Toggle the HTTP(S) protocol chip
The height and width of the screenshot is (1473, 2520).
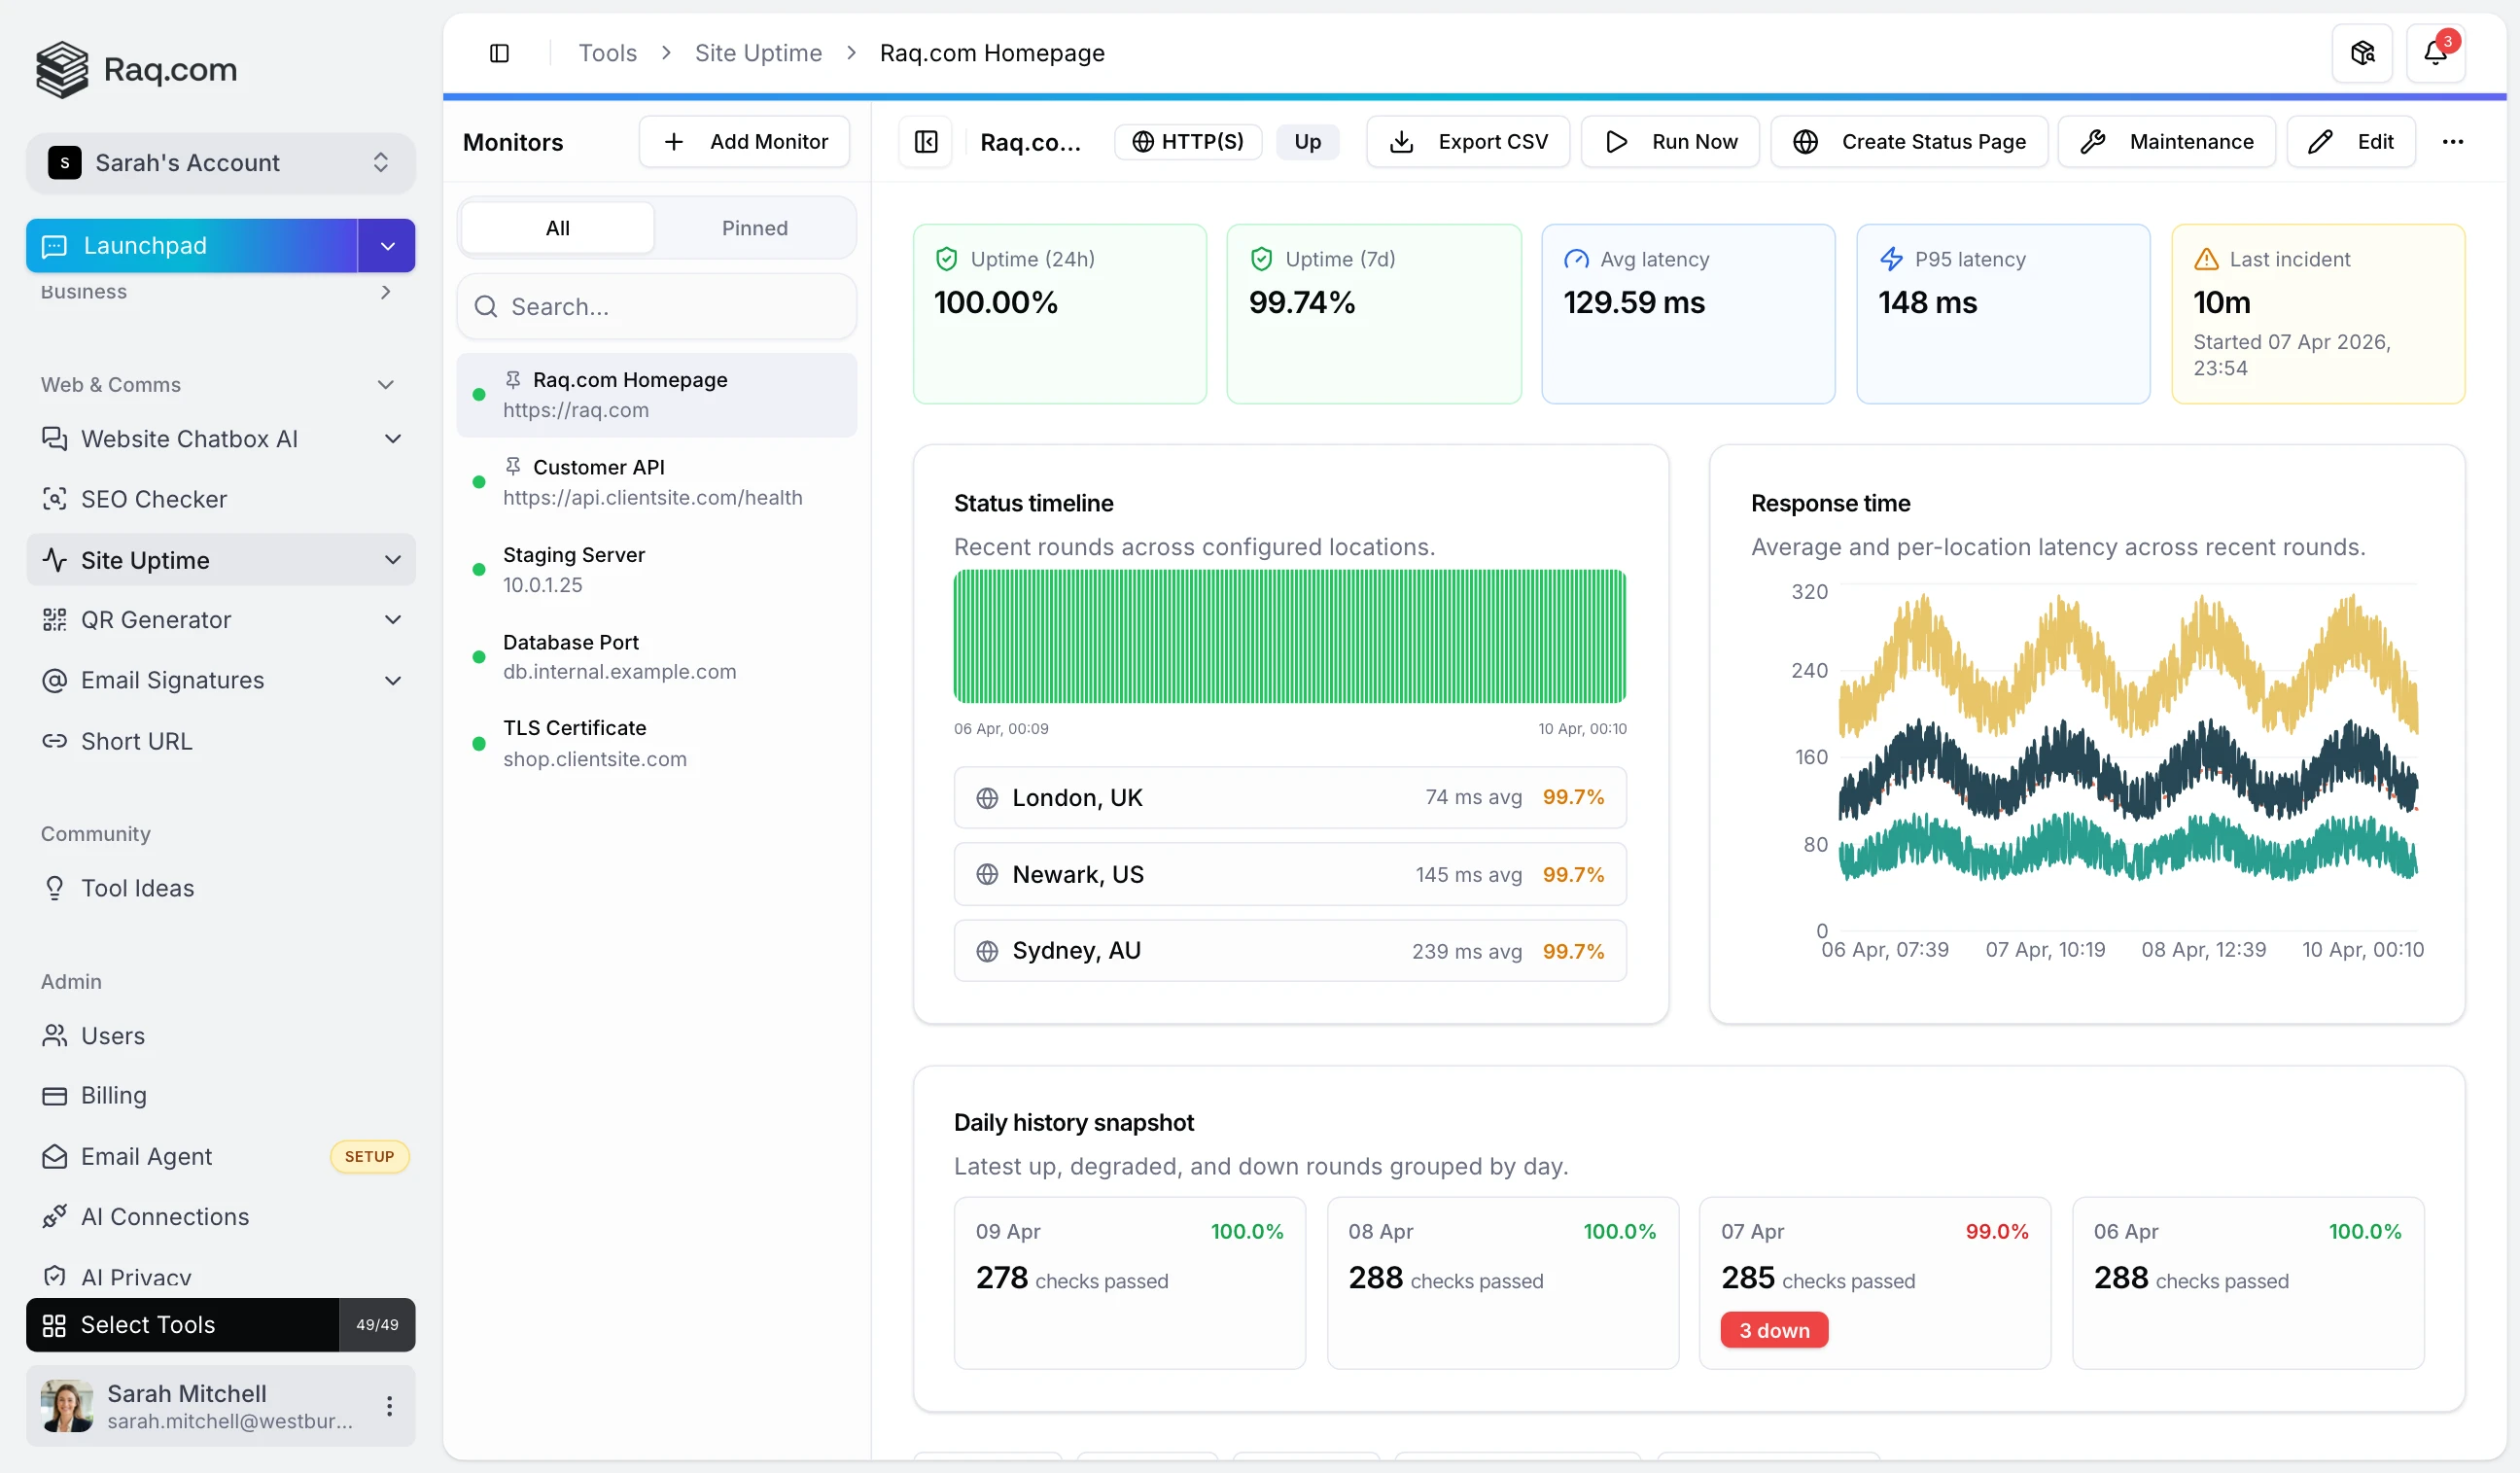click(x=1188, y=141)
